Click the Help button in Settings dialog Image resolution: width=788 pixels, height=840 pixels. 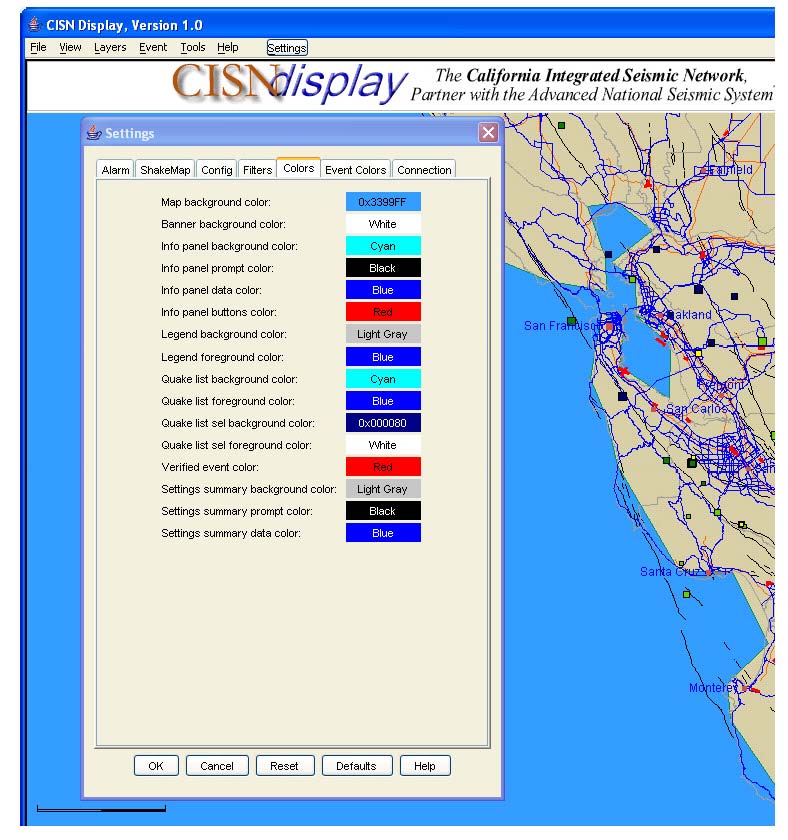pos(425,766)
